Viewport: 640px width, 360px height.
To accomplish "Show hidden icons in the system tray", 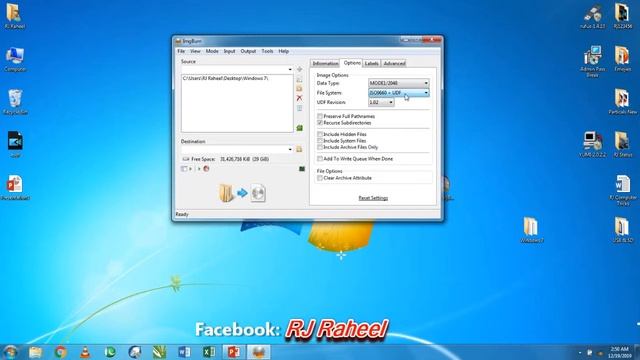I will [x=580, y=352].
